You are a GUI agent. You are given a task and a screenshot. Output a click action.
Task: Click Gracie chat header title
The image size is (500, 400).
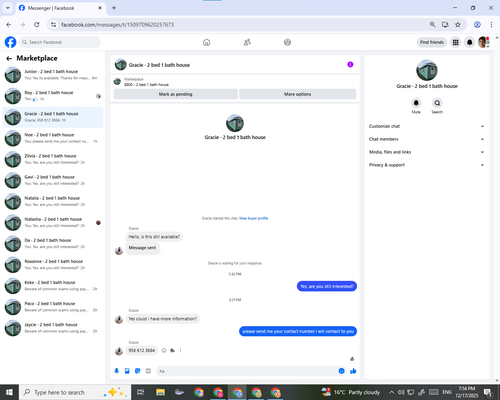[159, 65]
